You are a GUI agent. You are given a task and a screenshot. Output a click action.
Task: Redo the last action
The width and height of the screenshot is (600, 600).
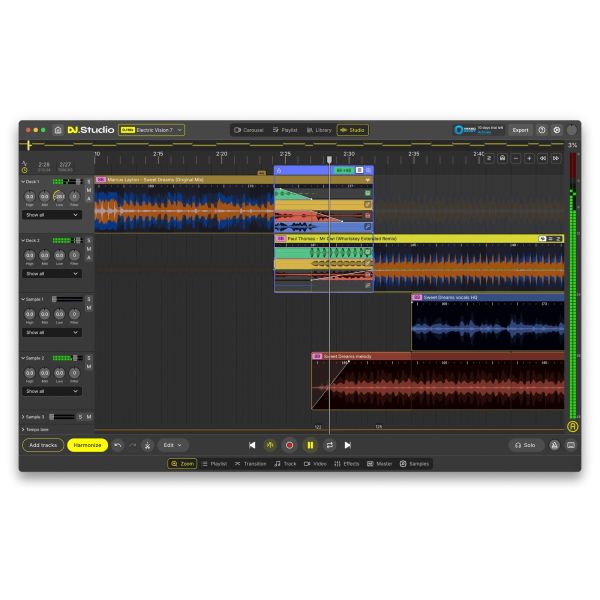132,445
